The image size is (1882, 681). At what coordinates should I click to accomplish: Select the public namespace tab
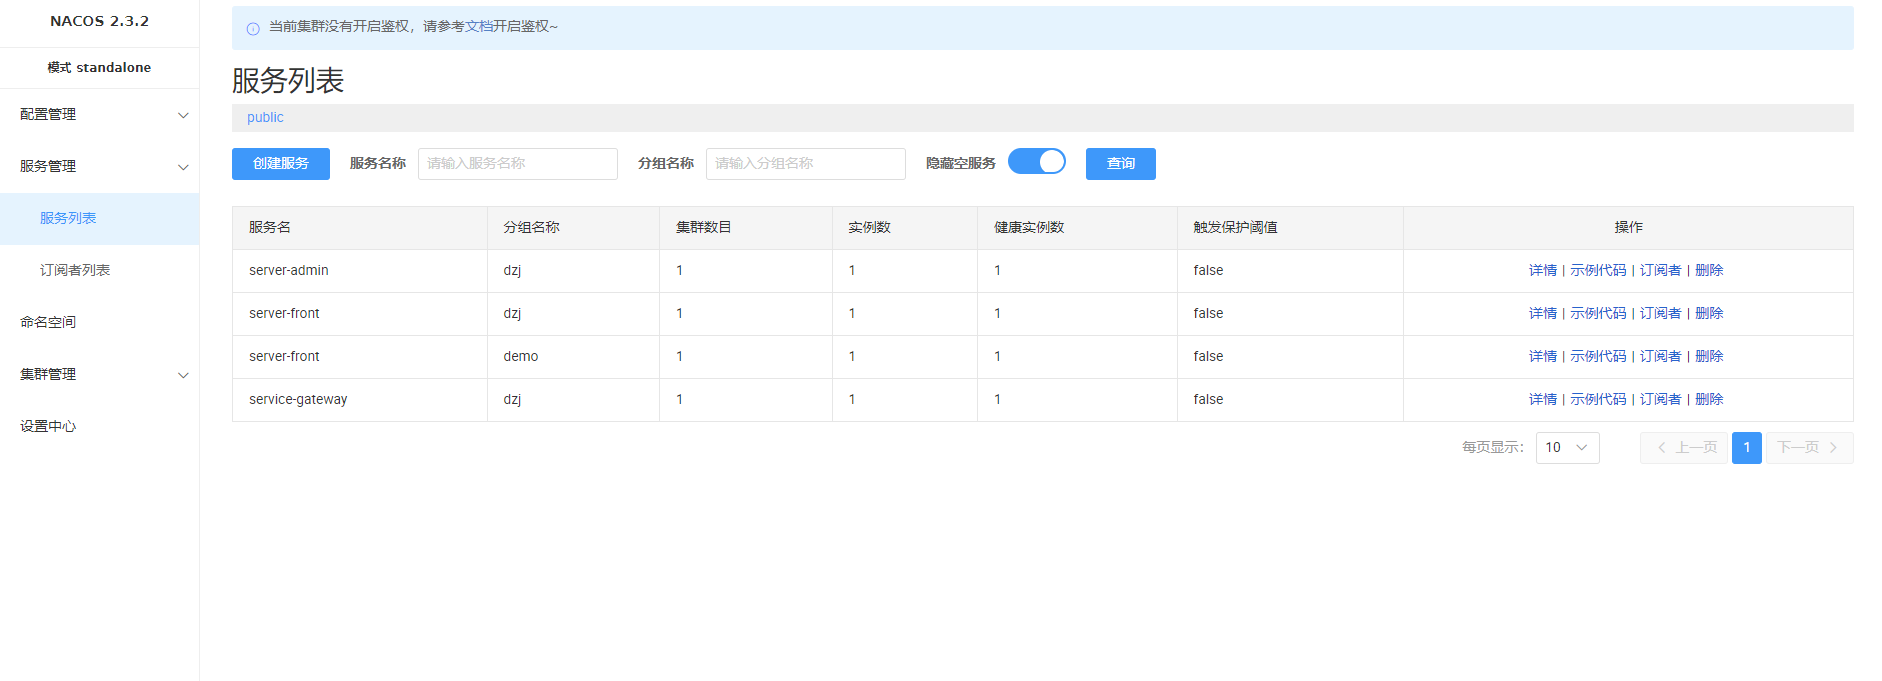coord(265,118)
